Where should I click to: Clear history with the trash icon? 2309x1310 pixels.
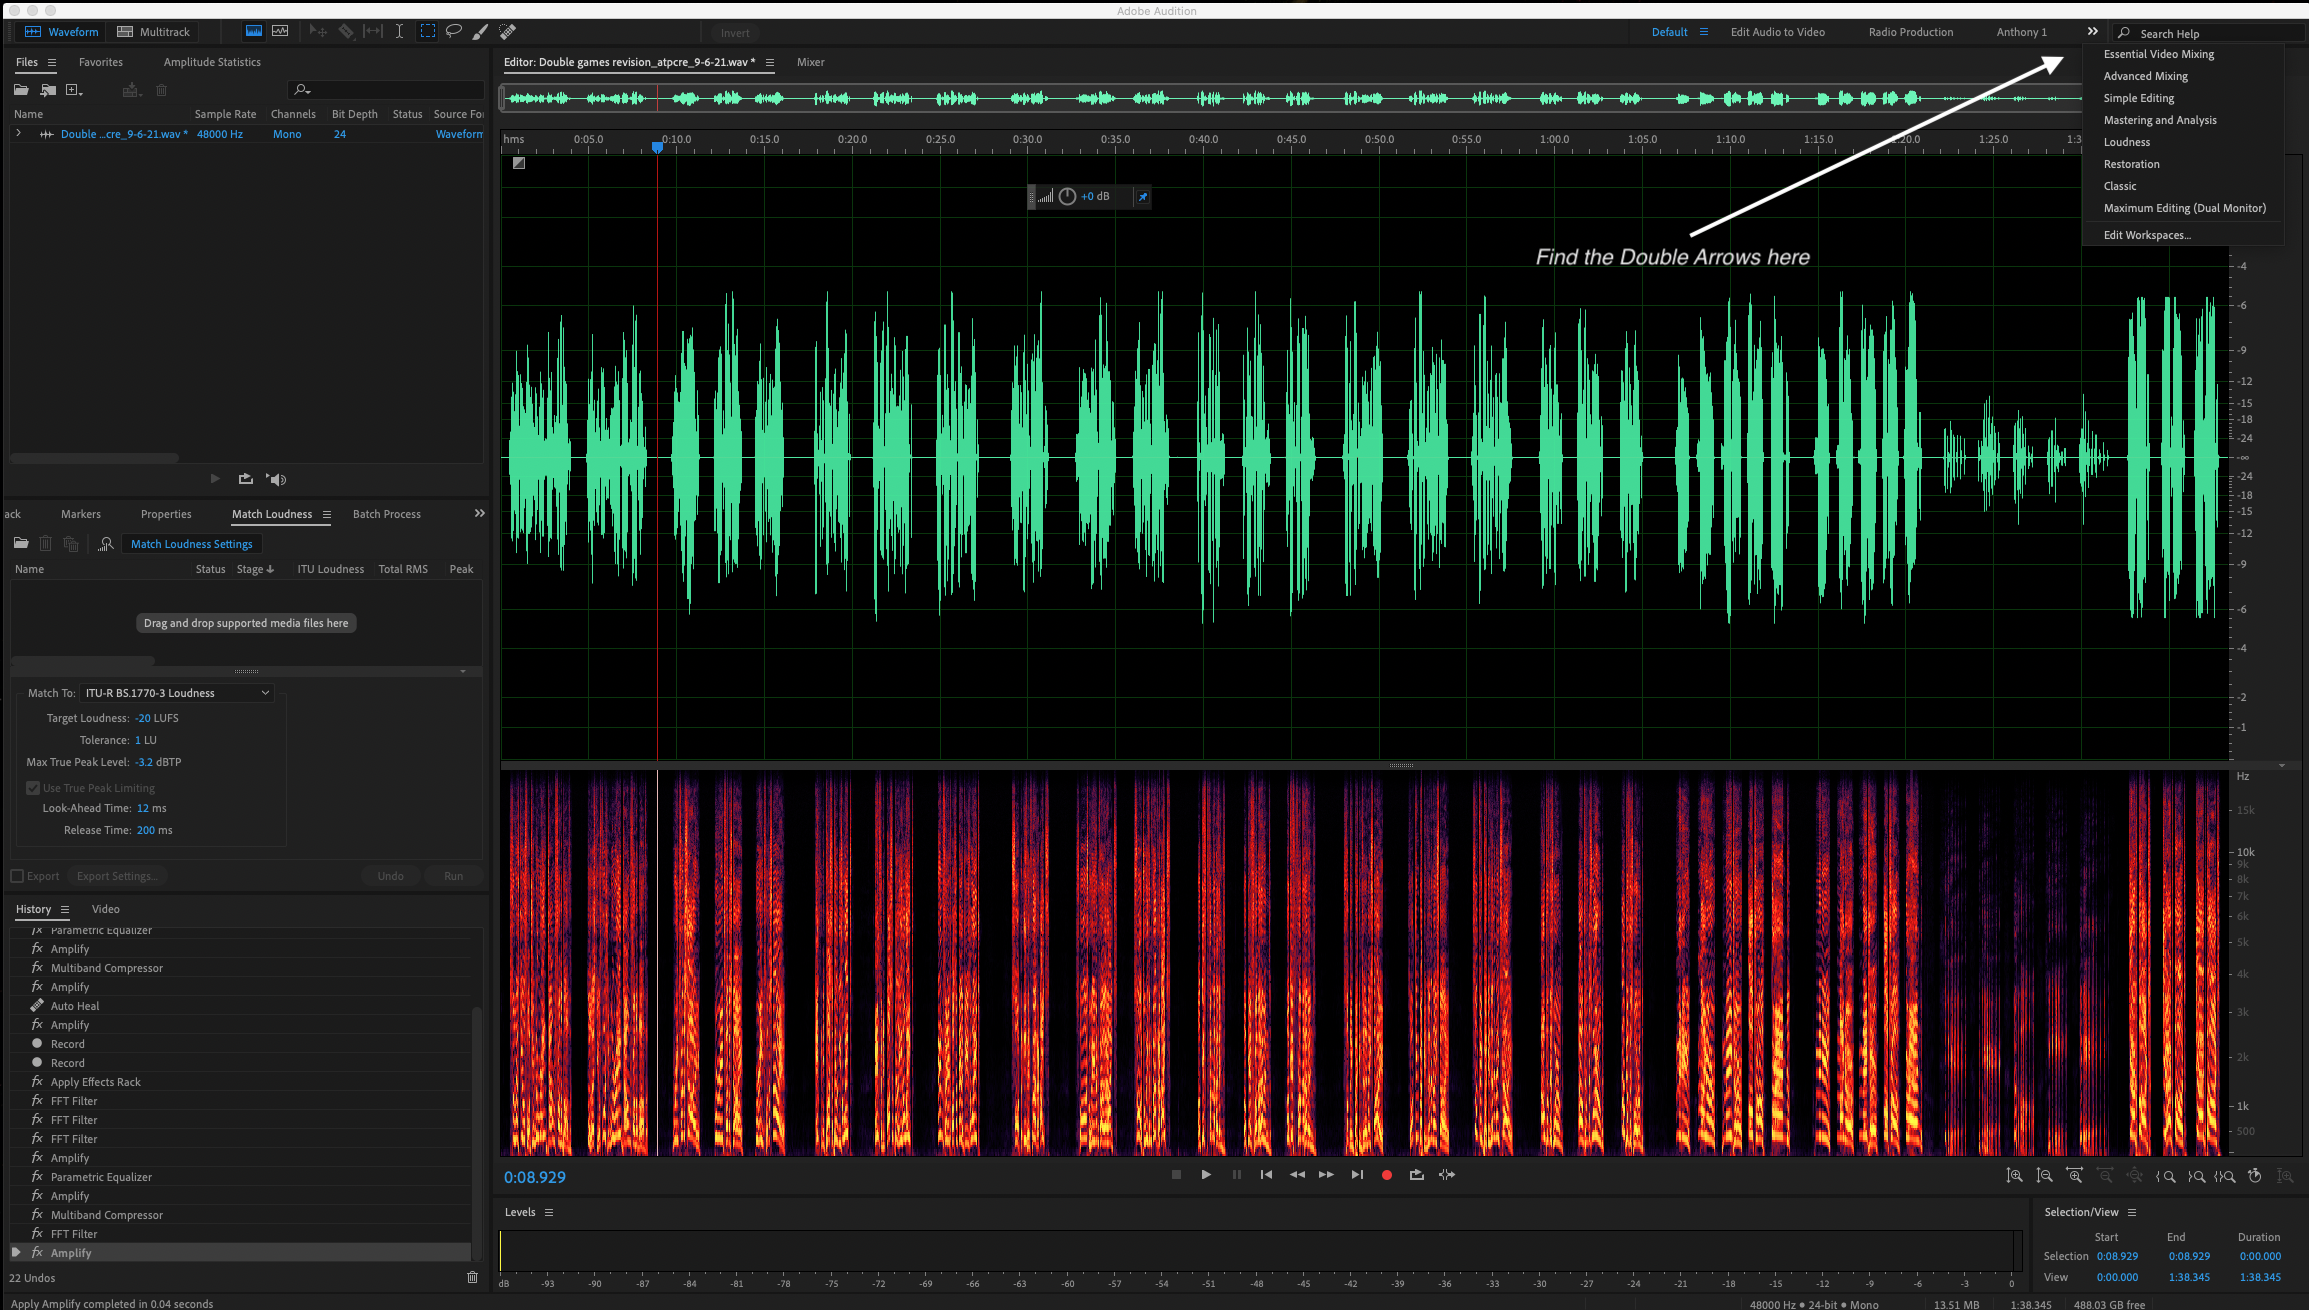pyautogui.click(x=472, y=1277)
